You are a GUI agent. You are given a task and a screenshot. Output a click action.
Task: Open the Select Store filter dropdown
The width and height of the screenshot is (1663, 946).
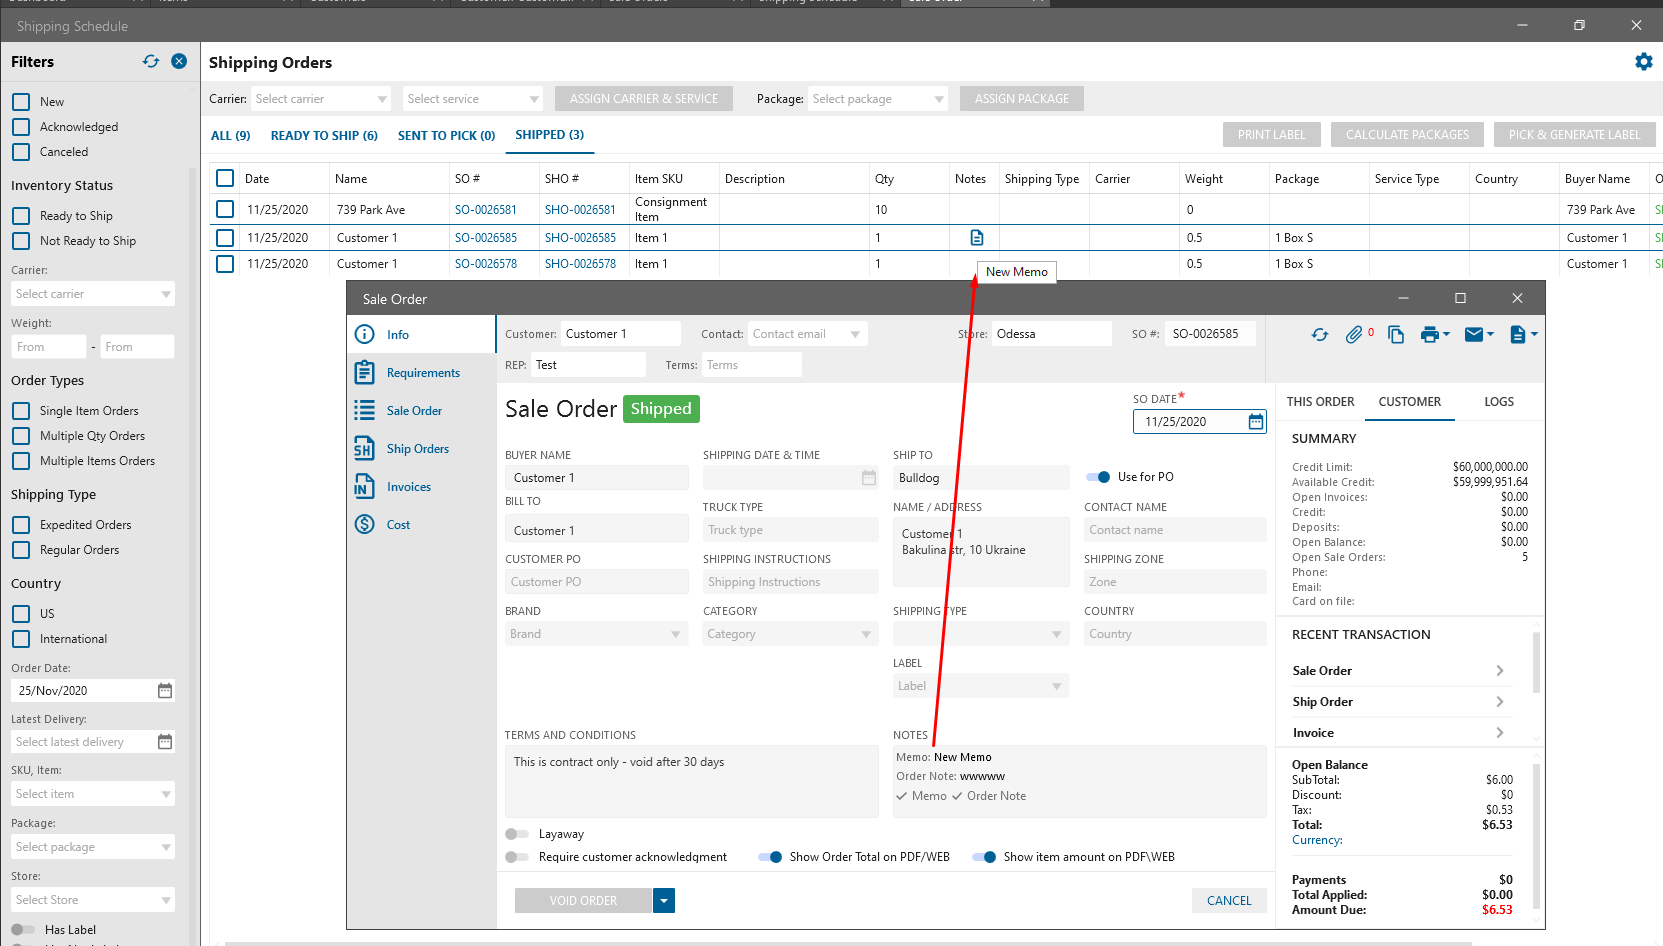[93, 900]
